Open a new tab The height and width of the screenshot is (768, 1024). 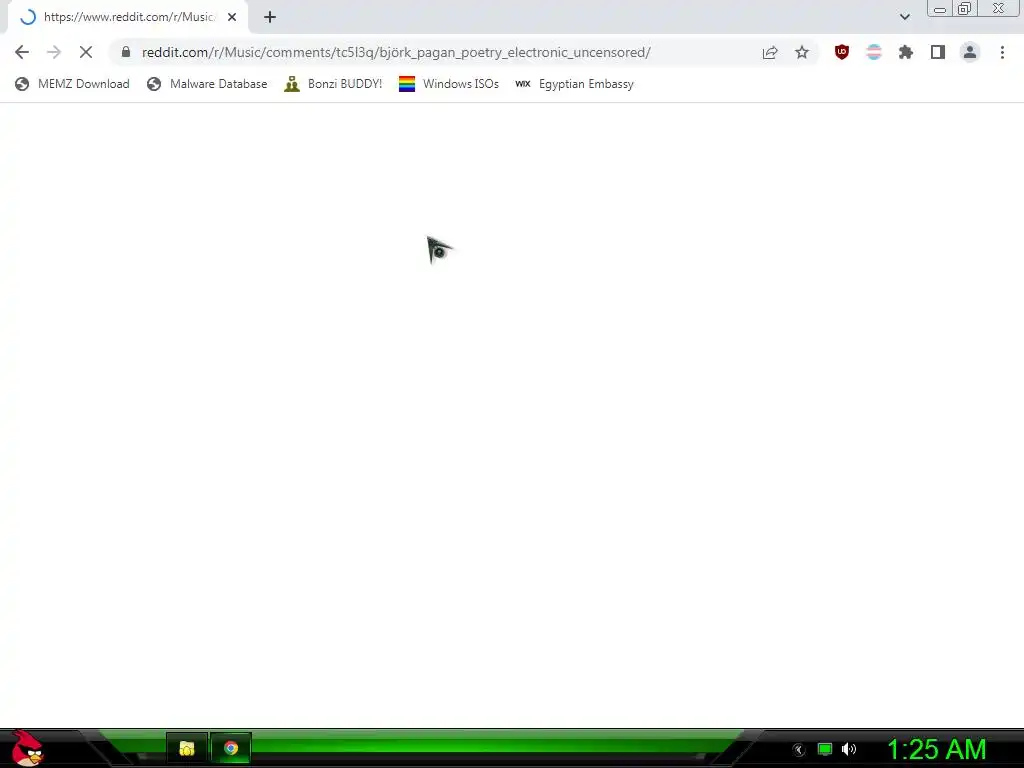[270, 17]
